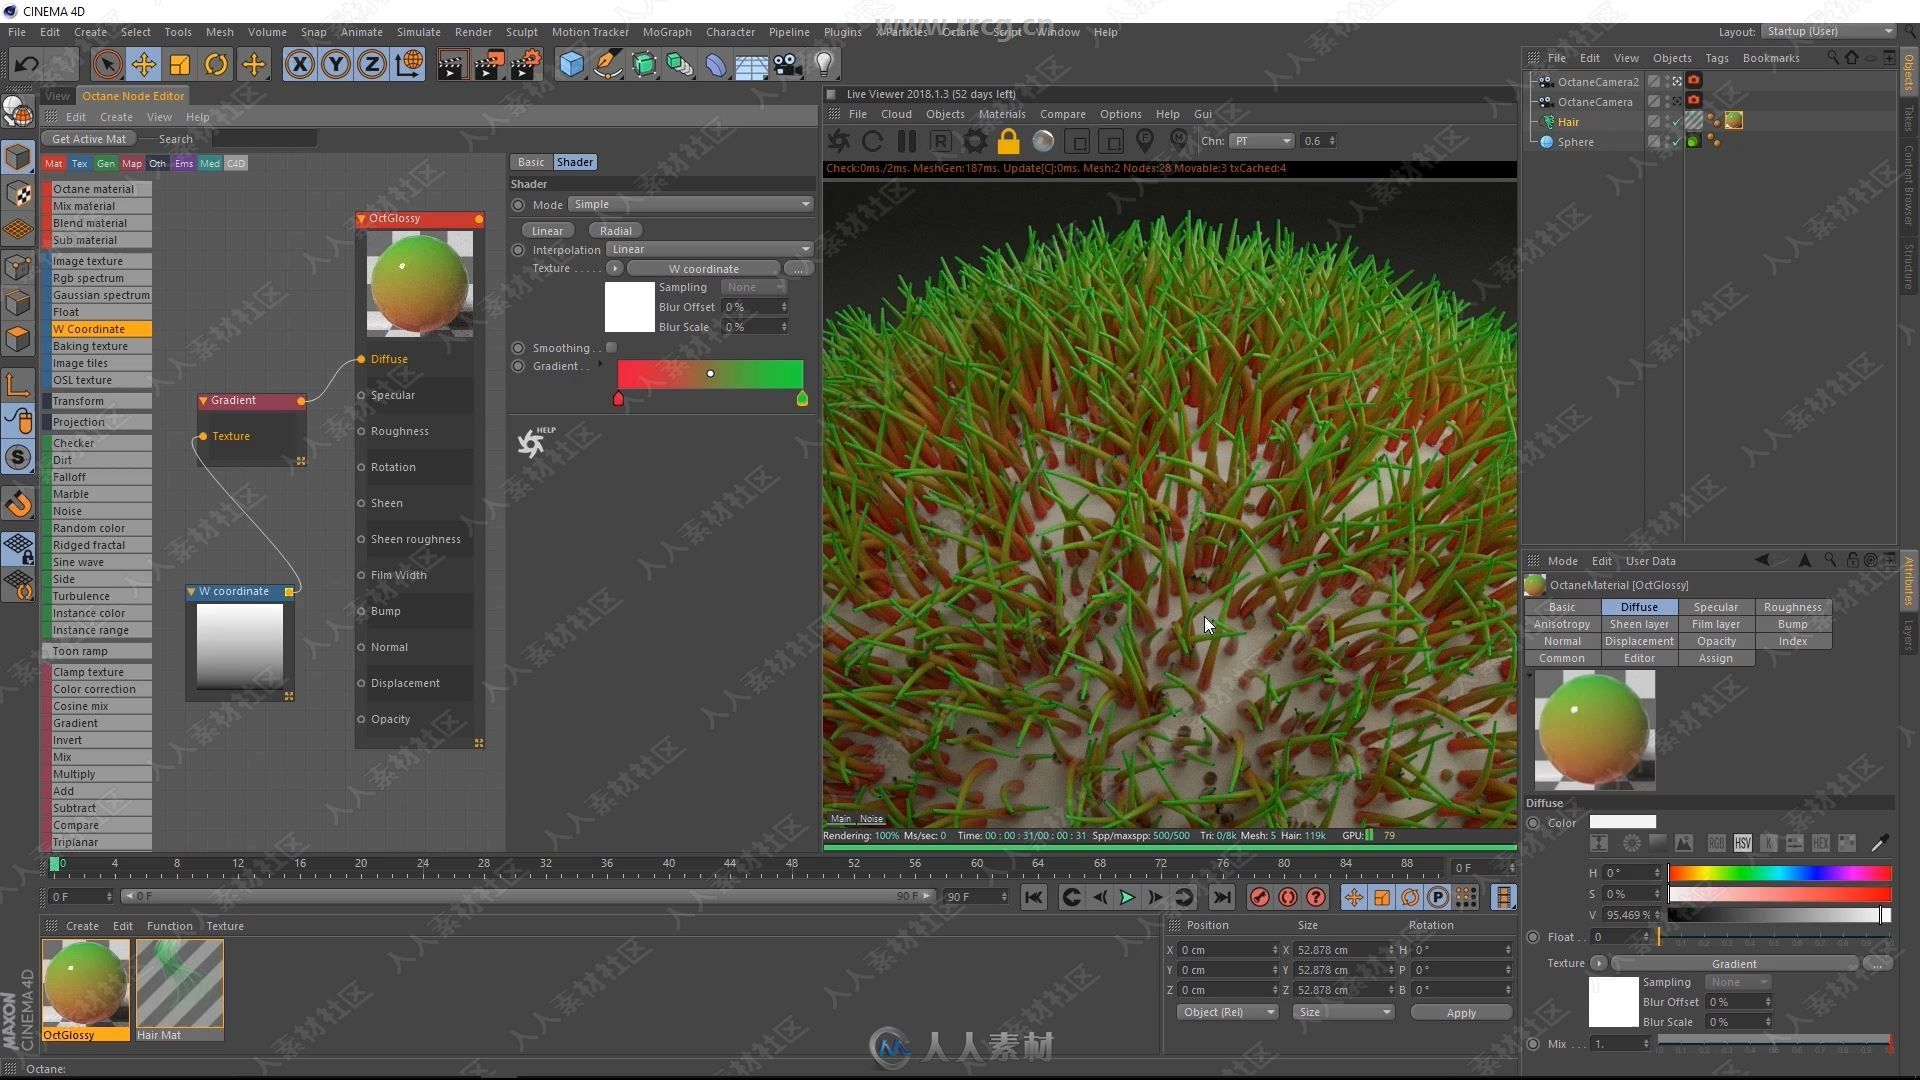Toggle Y axis lock icon
The width and height of the screenshot is (1920, 1080).
(x=336, y=65)
